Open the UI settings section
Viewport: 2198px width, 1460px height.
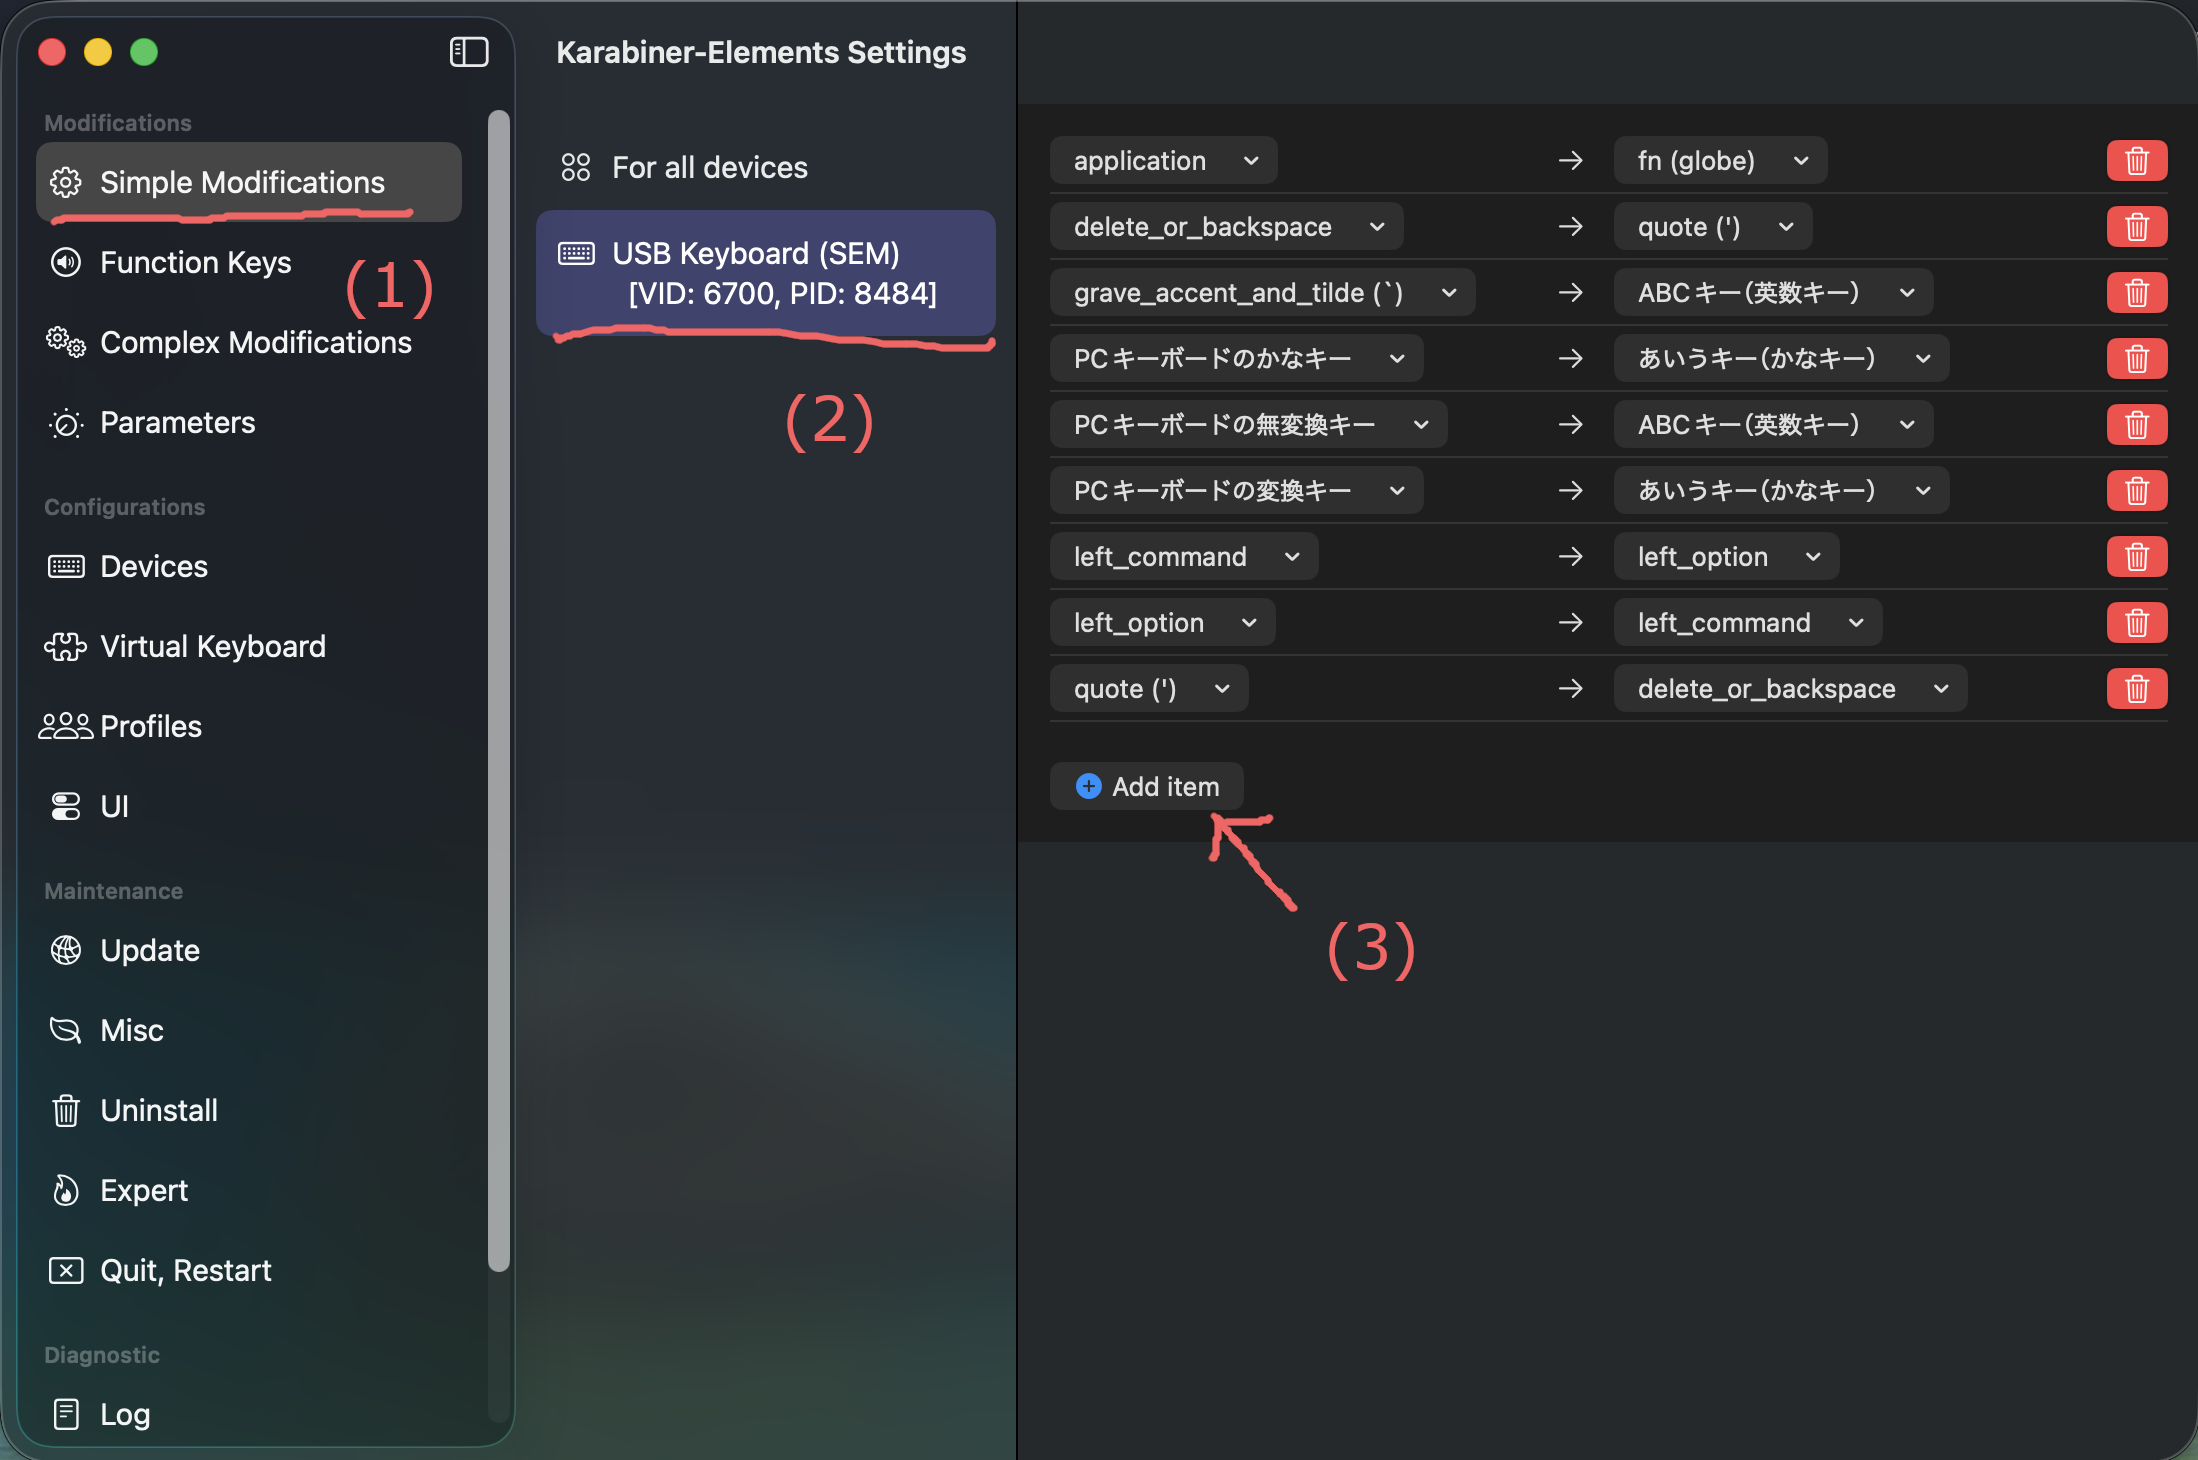(x=249, y=806)
